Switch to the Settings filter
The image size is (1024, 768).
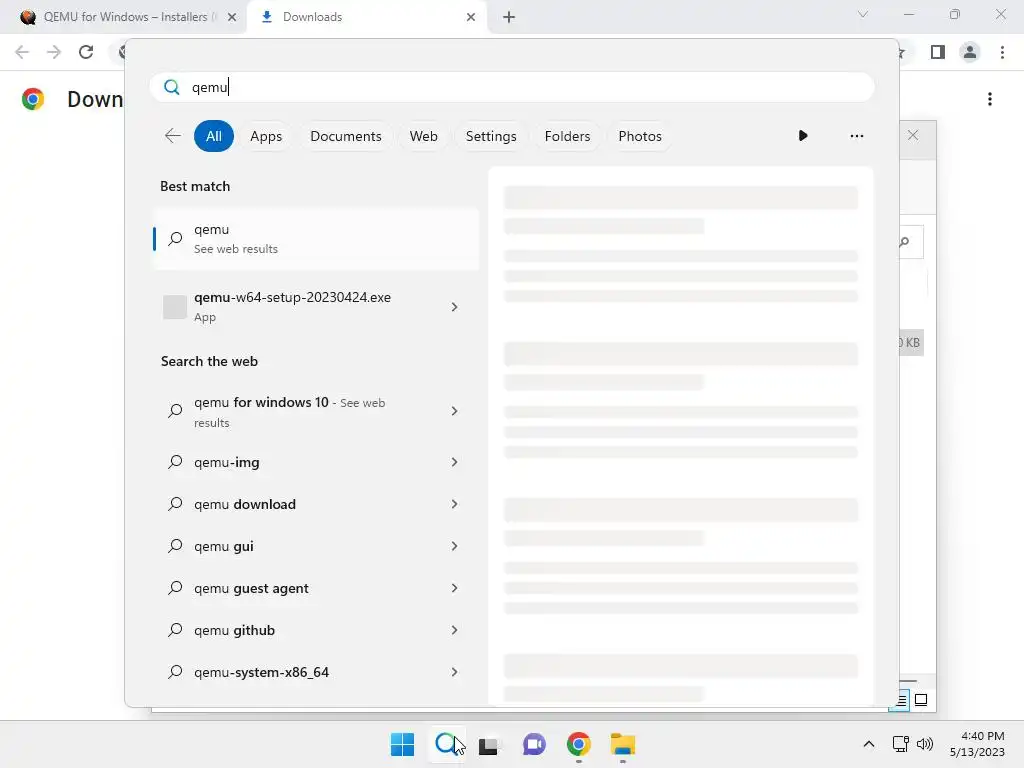tap(491, 136)
